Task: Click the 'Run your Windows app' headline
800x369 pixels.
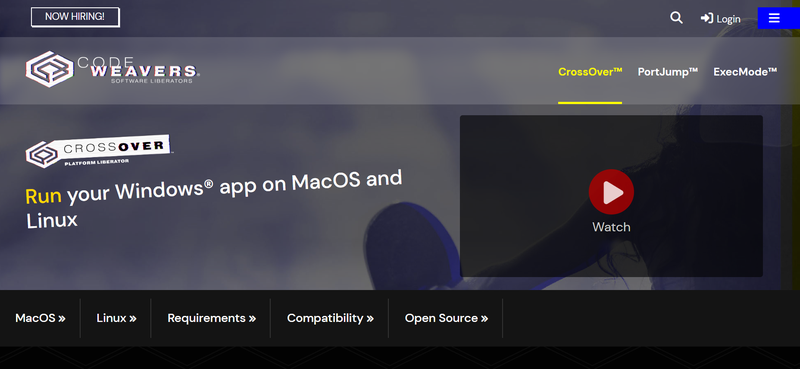Action: point(214,201)
